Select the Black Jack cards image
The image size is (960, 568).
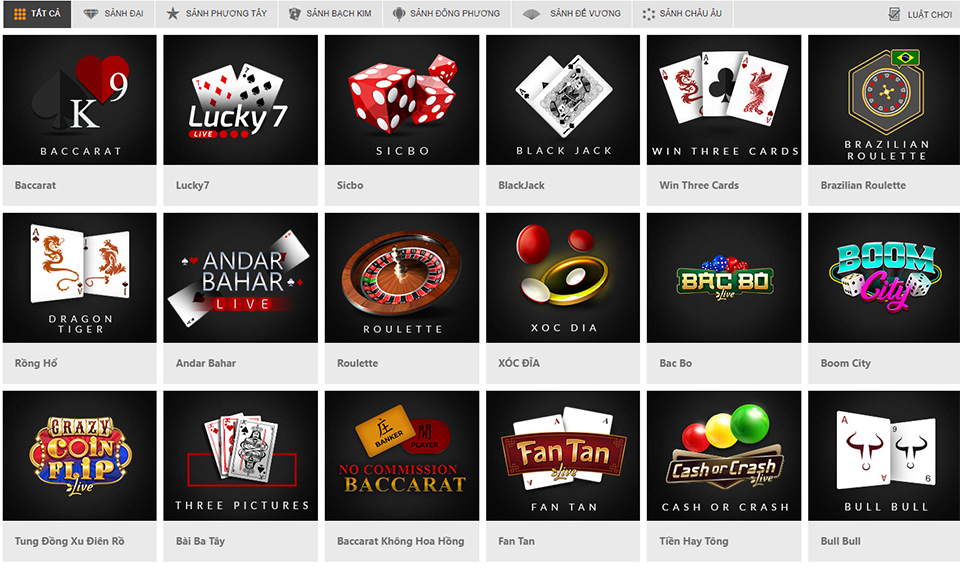click(x=563, y=100)
